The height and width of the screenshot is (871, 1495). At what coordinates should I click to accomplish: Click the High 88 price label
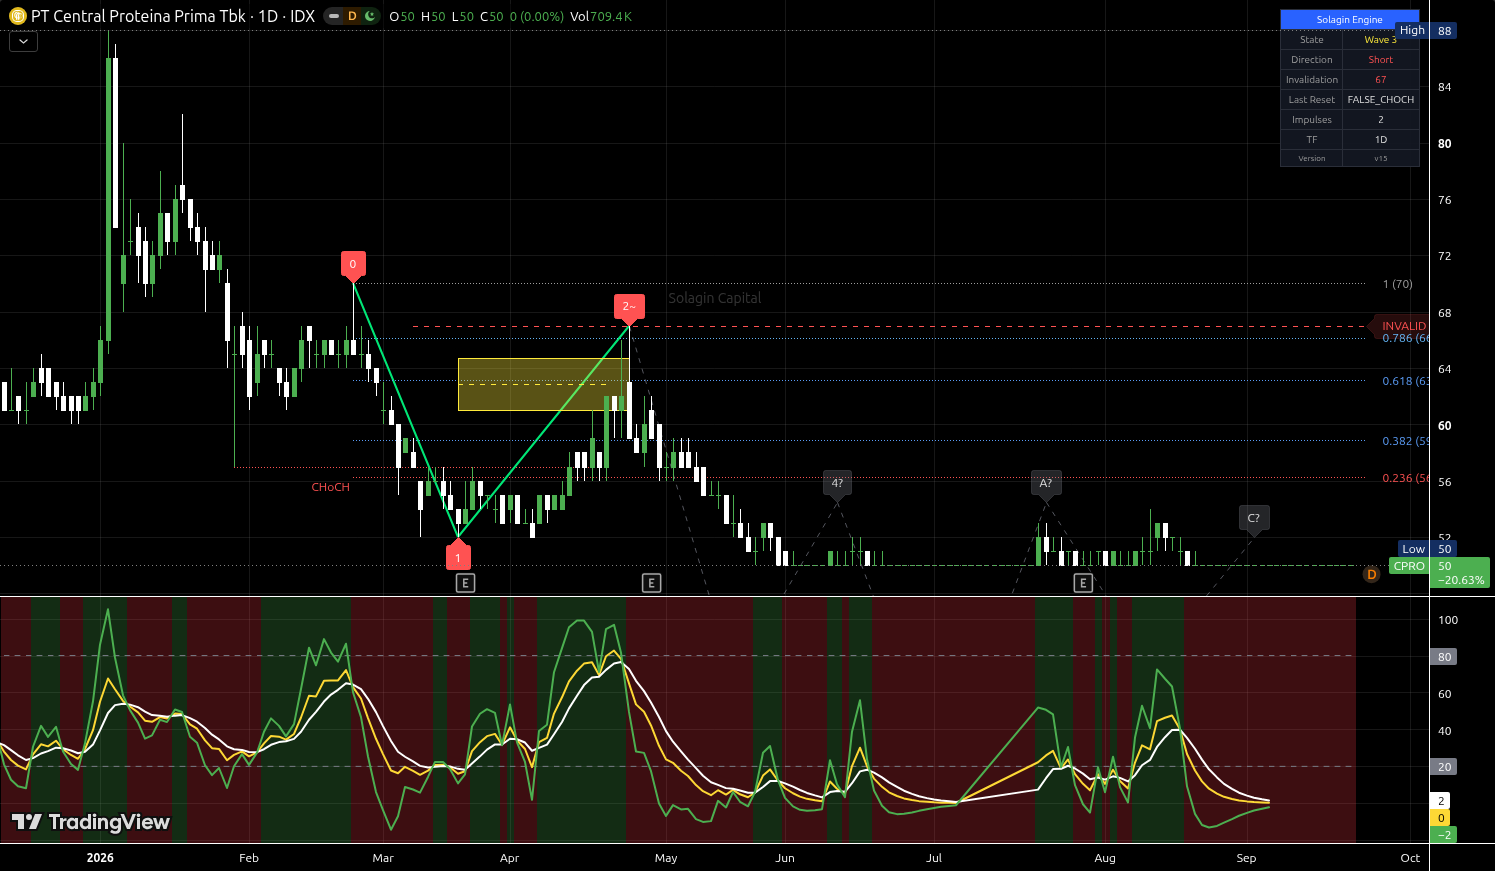[x=1427, y=31]
